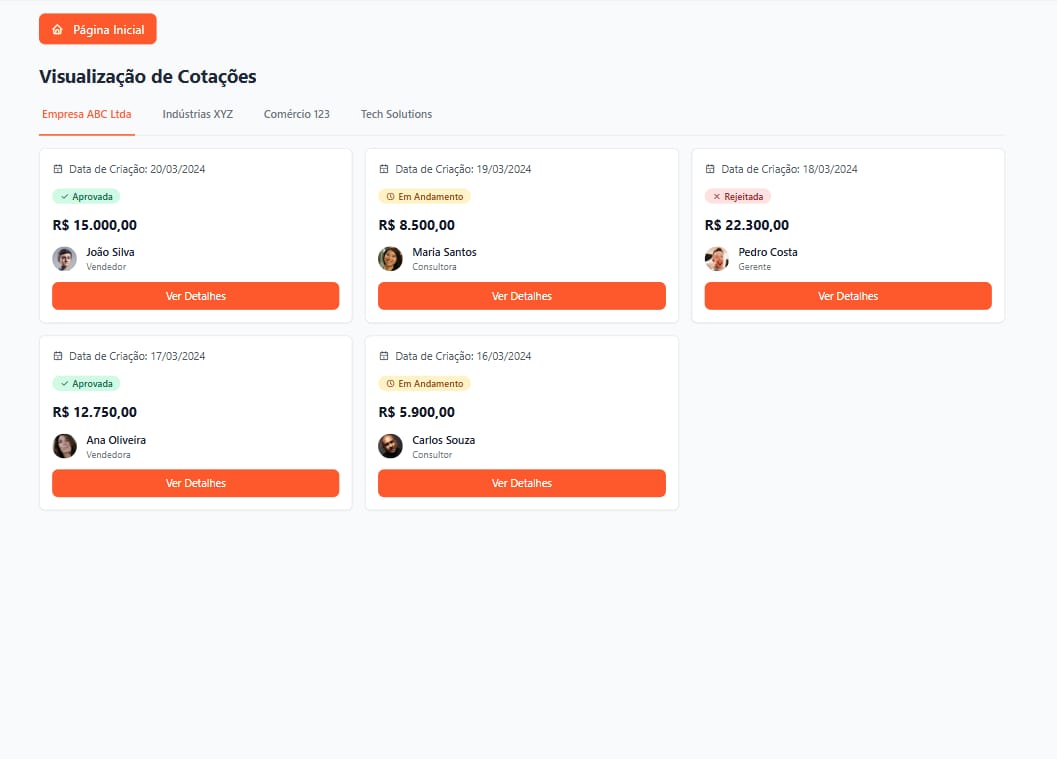Click João Silva's avatar photo
This screenshot has height=759, width=1057.
click(x=65, y=259)
